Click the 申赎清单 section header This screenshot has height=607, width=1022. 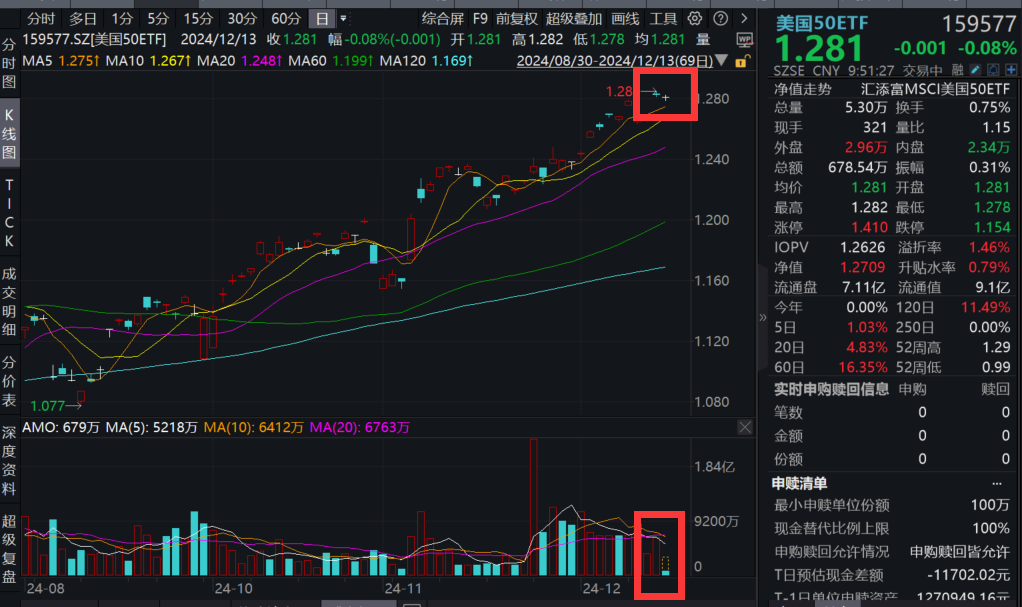click(800, 483)
